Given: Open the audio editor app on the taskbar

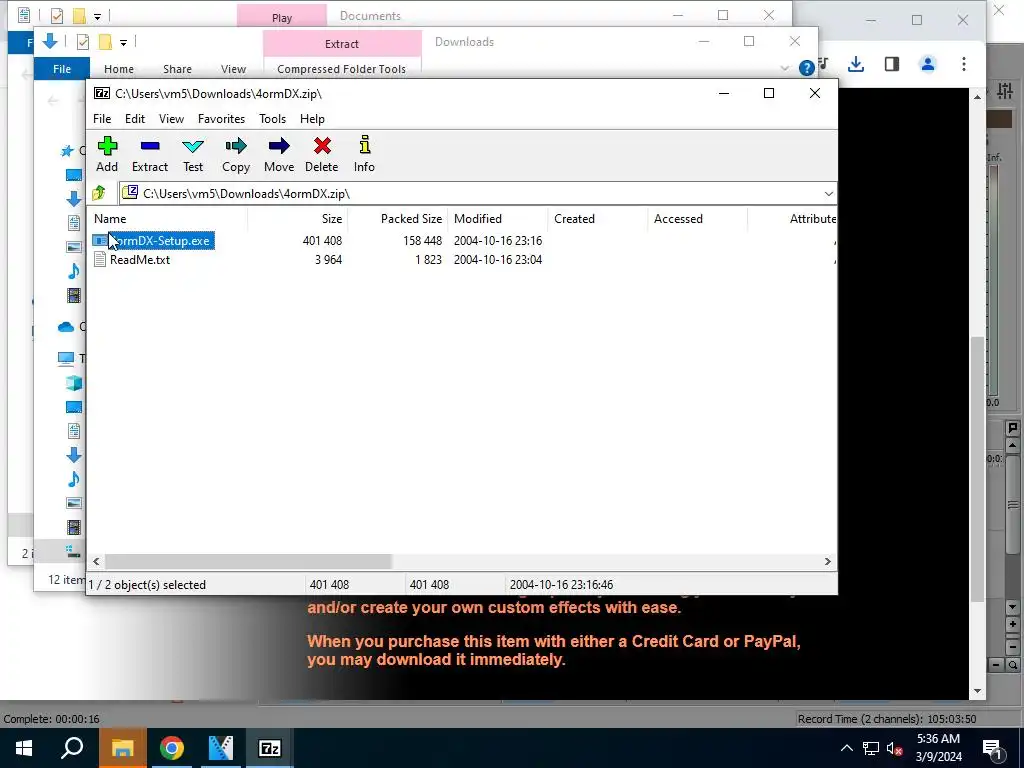Looking at the screenshot, I should [221, 748].
